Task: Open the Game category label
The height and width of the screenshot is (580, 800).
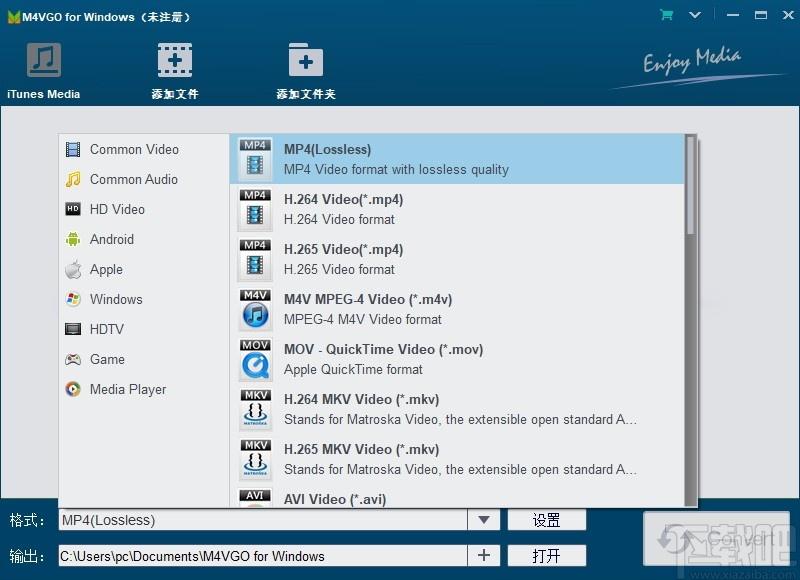Action: (107, 359)
